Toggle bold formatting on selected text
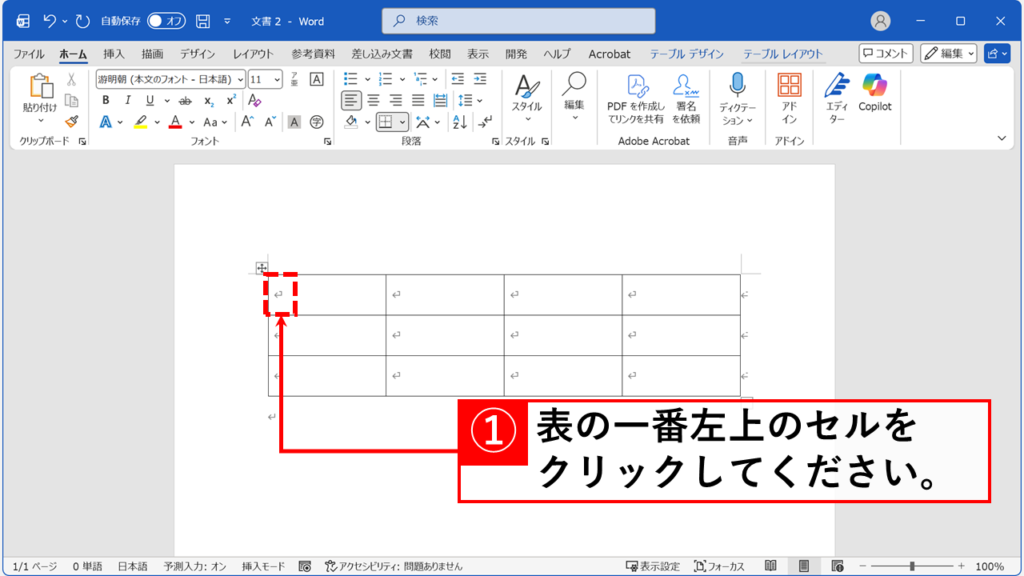The image size is (1024, 576). pos(106,100)
